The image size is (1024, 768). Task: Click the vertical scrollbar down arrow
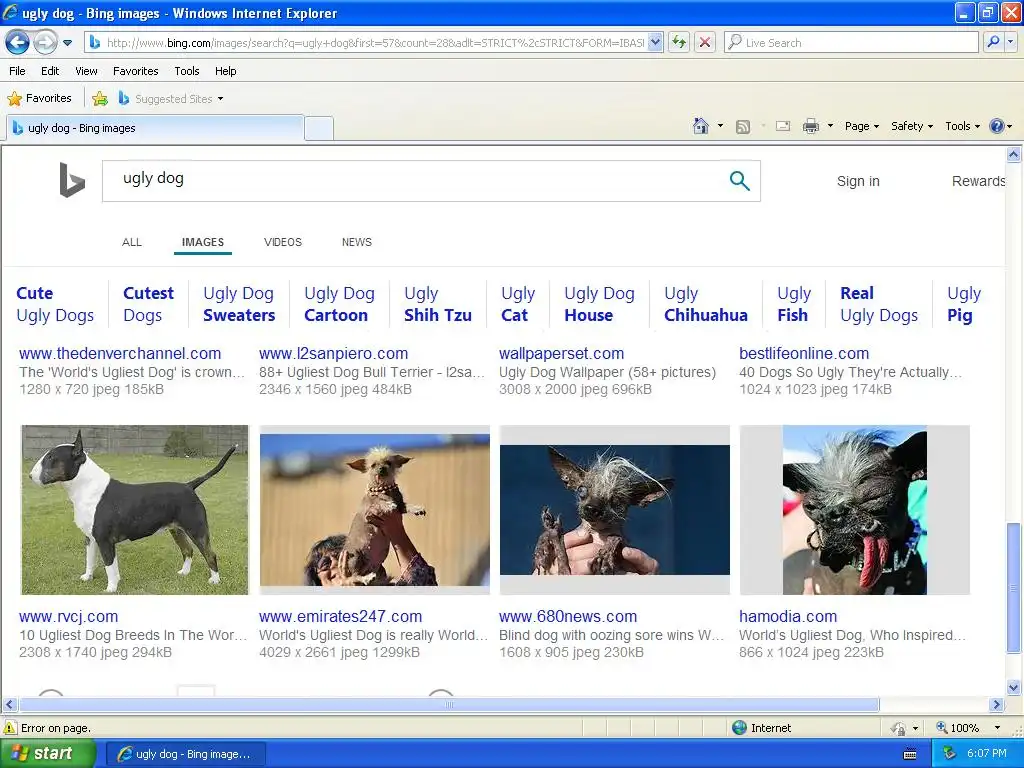(1014, 687)
